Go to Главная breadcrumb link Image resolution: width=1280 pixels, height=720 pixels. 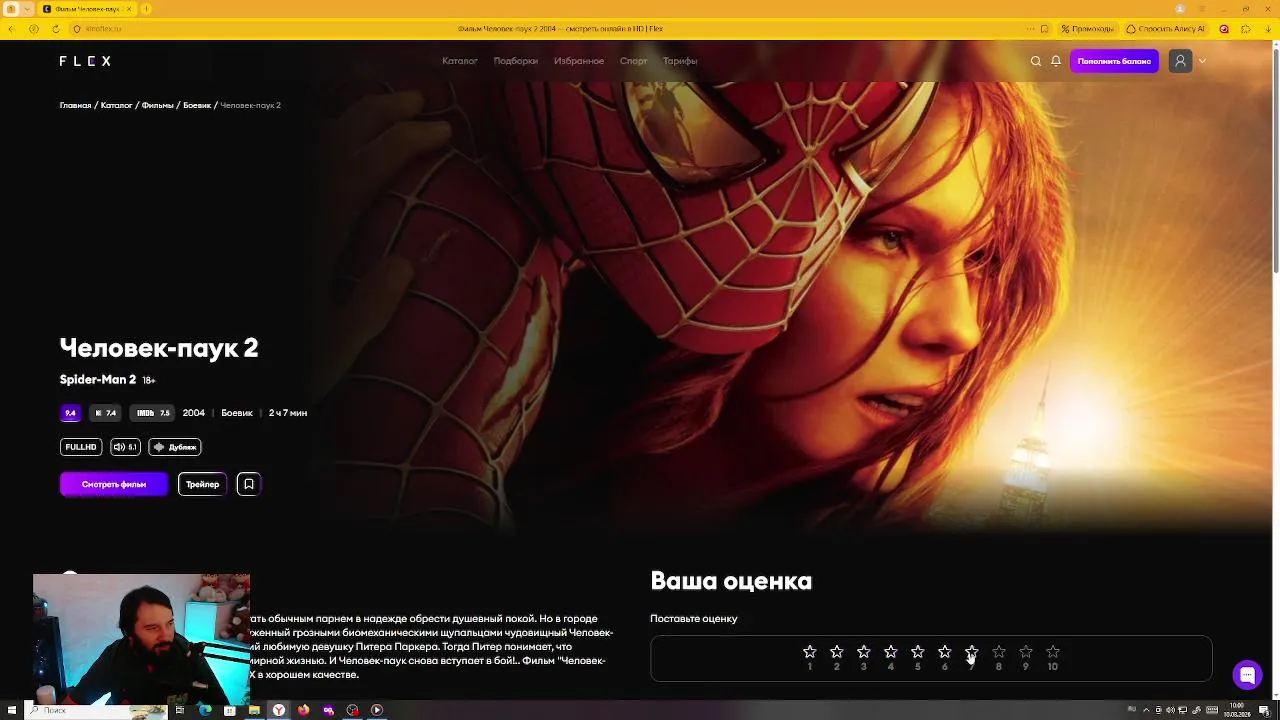click(75, 105)
